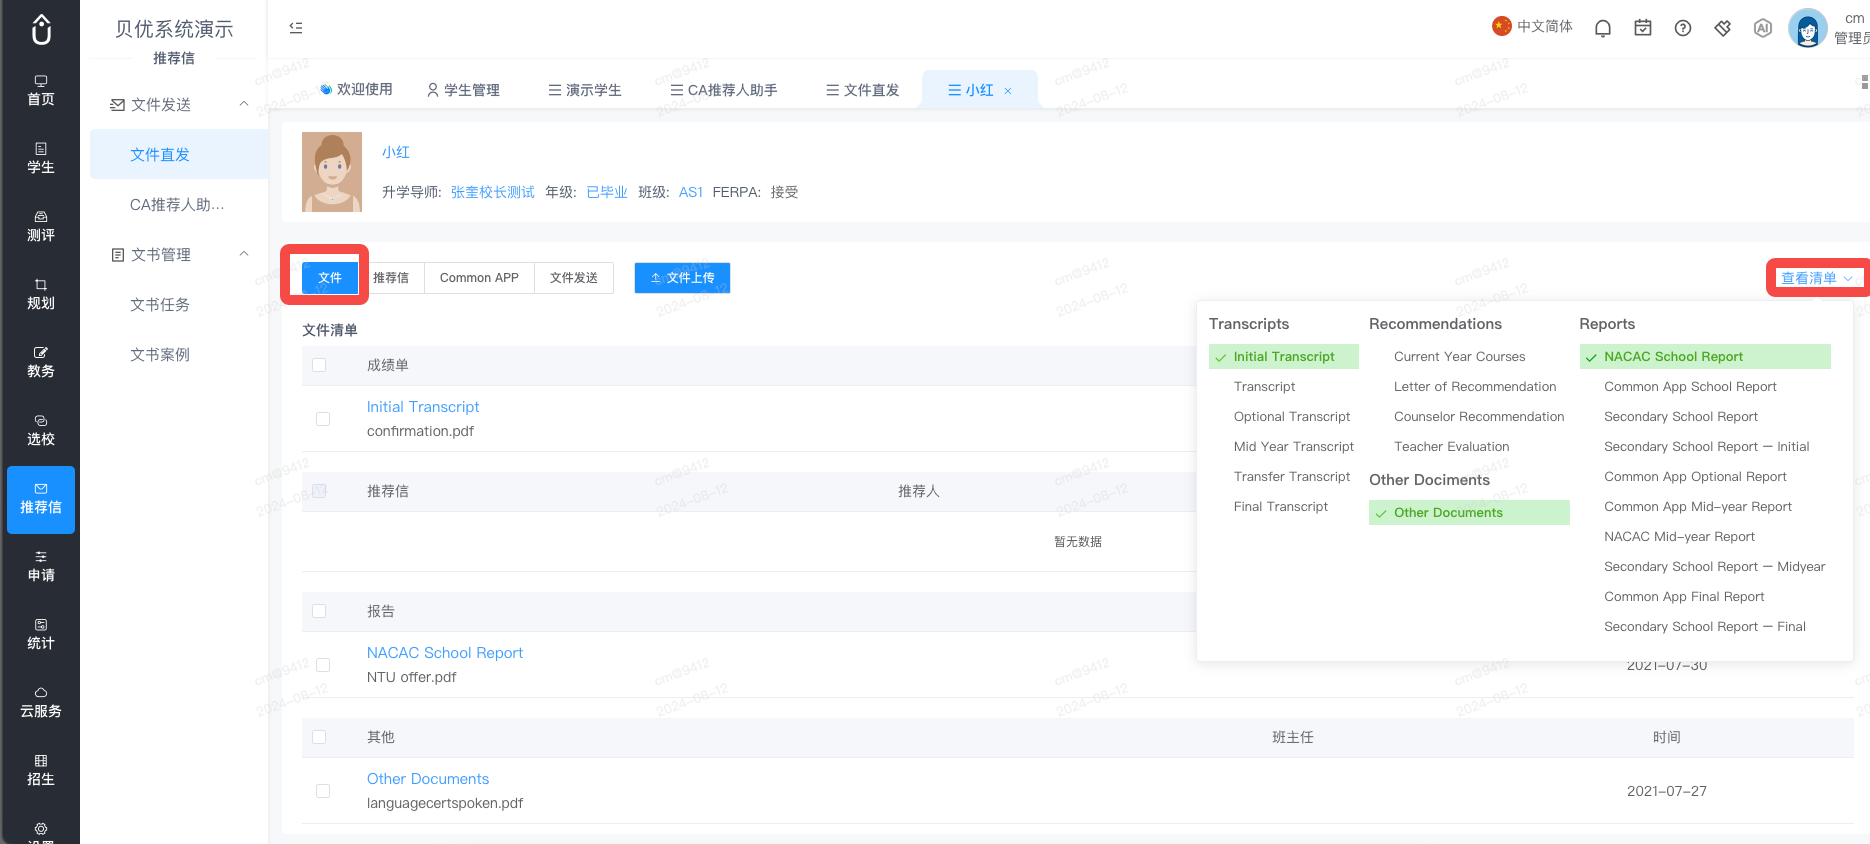This screenshot has height=844, width=1870.
Task: Switch to the Common APP tab
Action: click(x=479, y=278)
